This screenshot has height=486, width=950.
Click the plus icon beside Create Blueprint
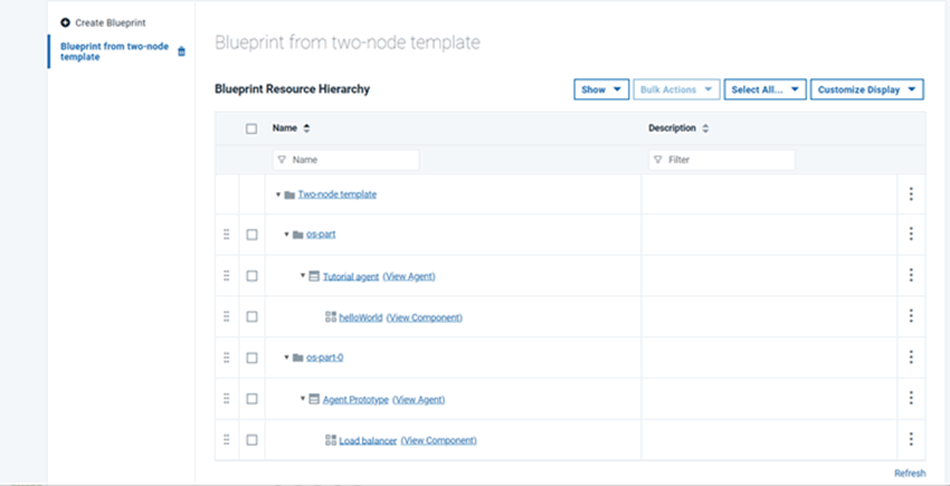tap(66, 22)
